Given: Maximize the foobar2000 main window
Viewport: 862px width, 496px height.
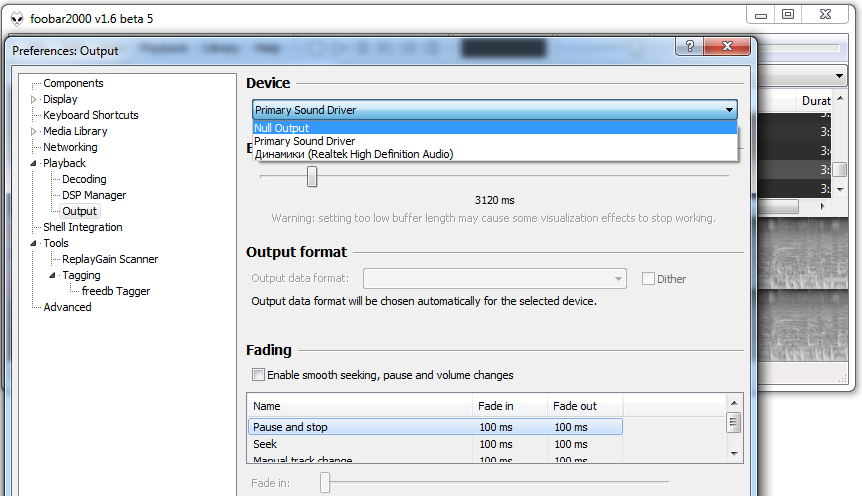Looking at the screenshot, I should click(788, 14).
